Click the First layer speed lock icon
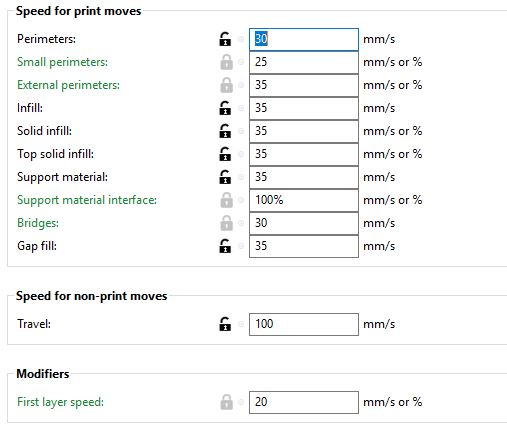 tap(226, 402)
